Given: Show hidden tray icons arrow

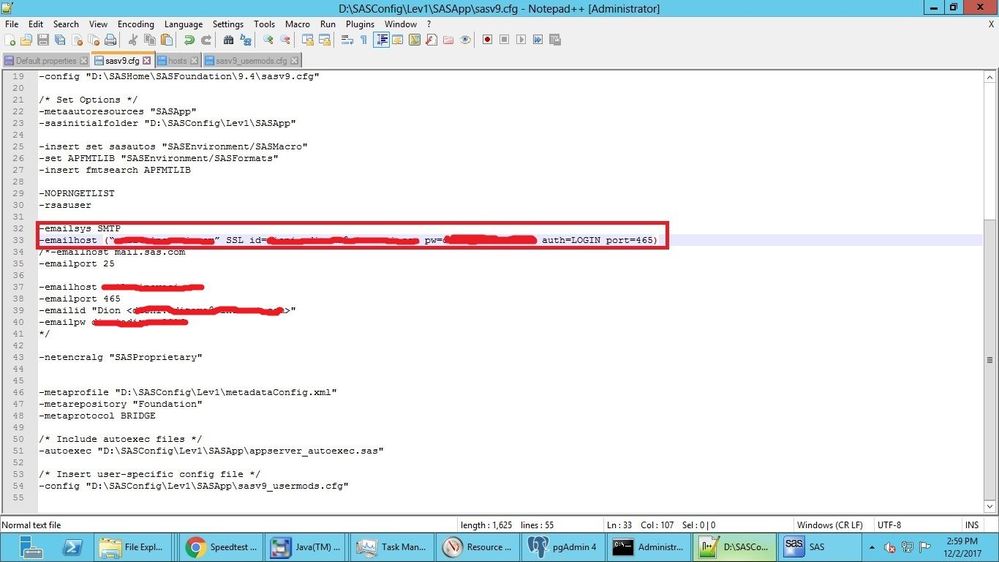Looking at the screenshot, I should click(x=872, y=547).
